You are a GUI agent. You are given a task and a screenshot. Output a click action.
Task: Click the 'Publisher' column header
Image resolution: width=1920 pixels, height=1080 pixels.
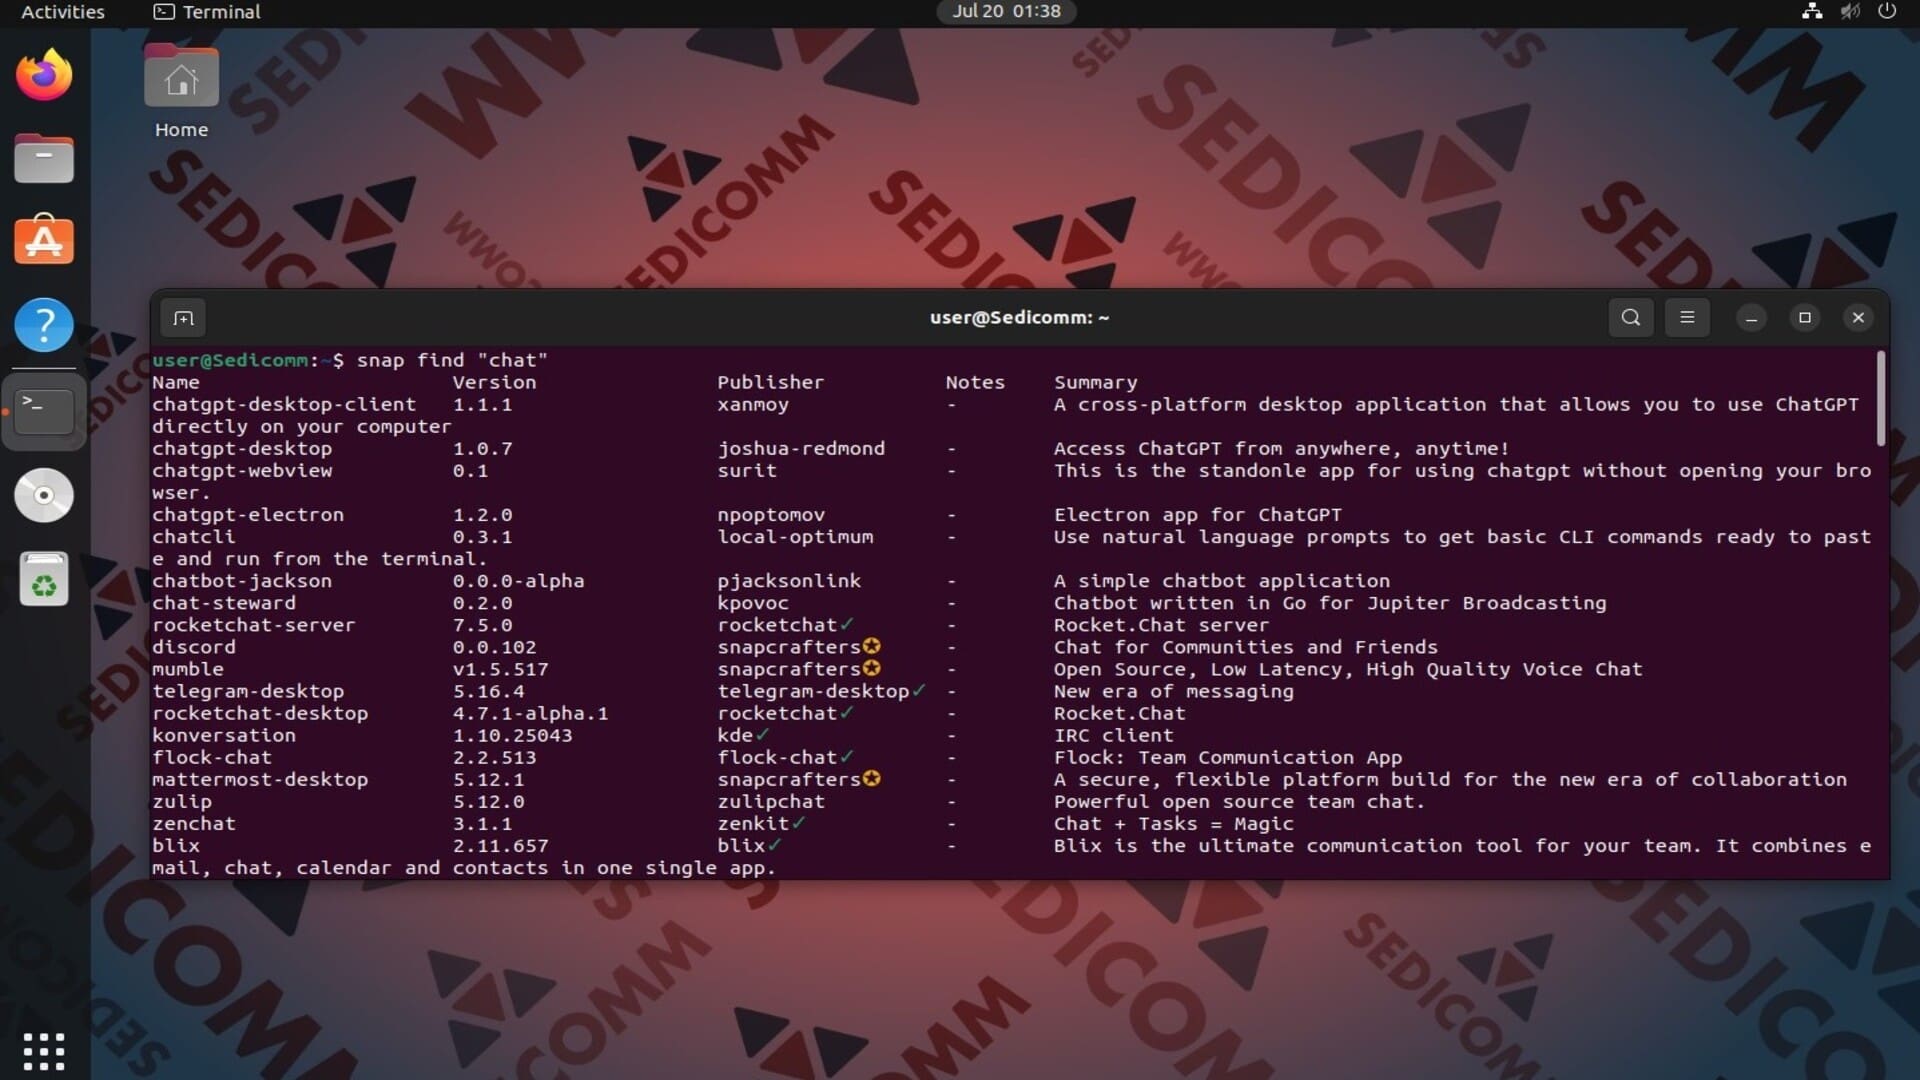click(x=771, y=382)
